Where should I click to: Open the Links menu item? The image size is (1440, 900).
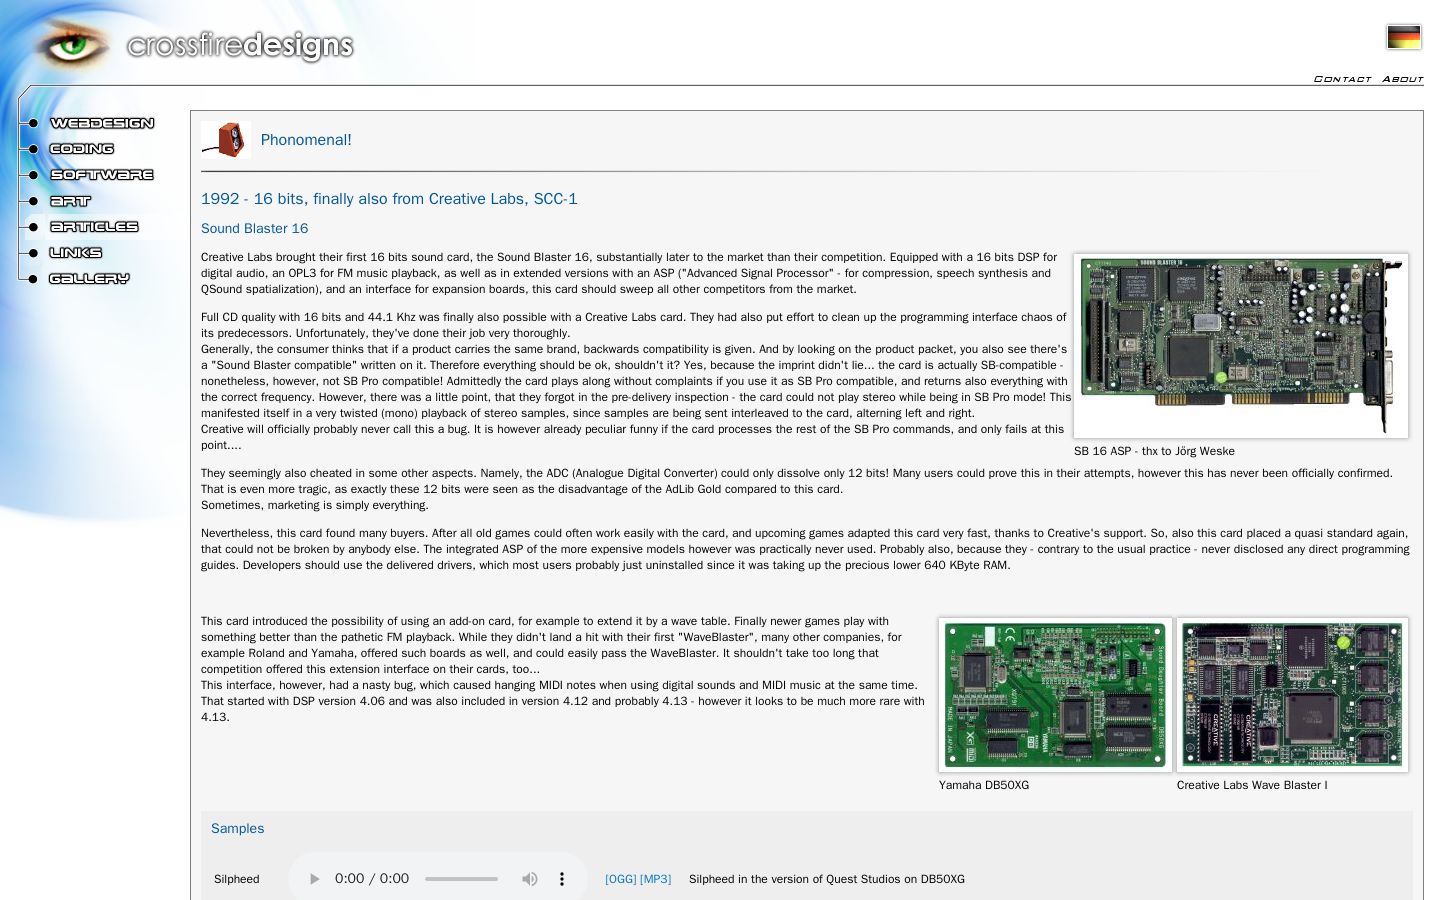click(x=76, y=253)
